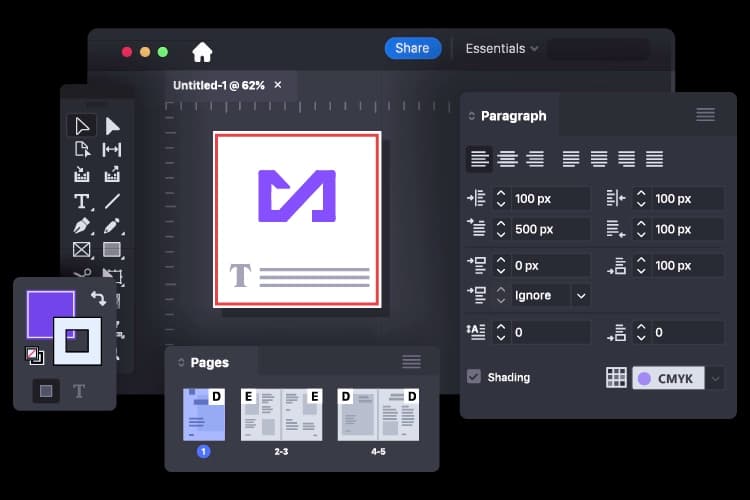Align paragraph right
750x500 pixels.
coord(535,159)
